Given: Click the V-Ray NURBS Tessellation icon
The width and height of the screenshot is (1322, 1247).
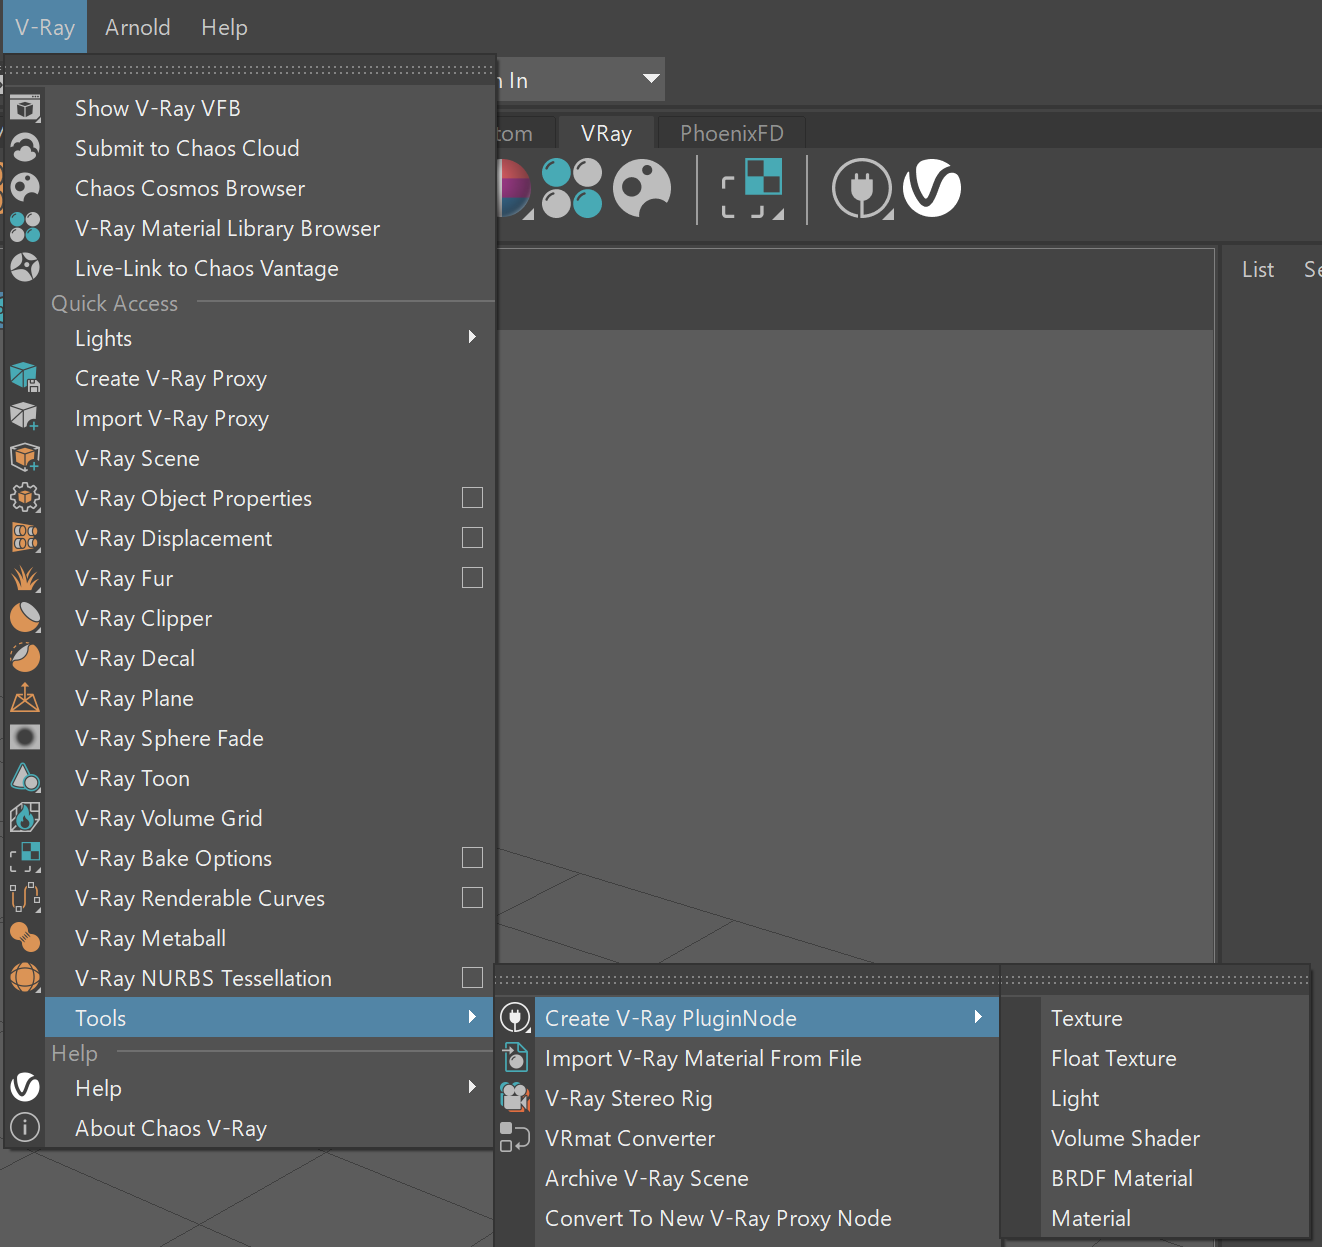Looking at the screenshot, I should point(25,978).
